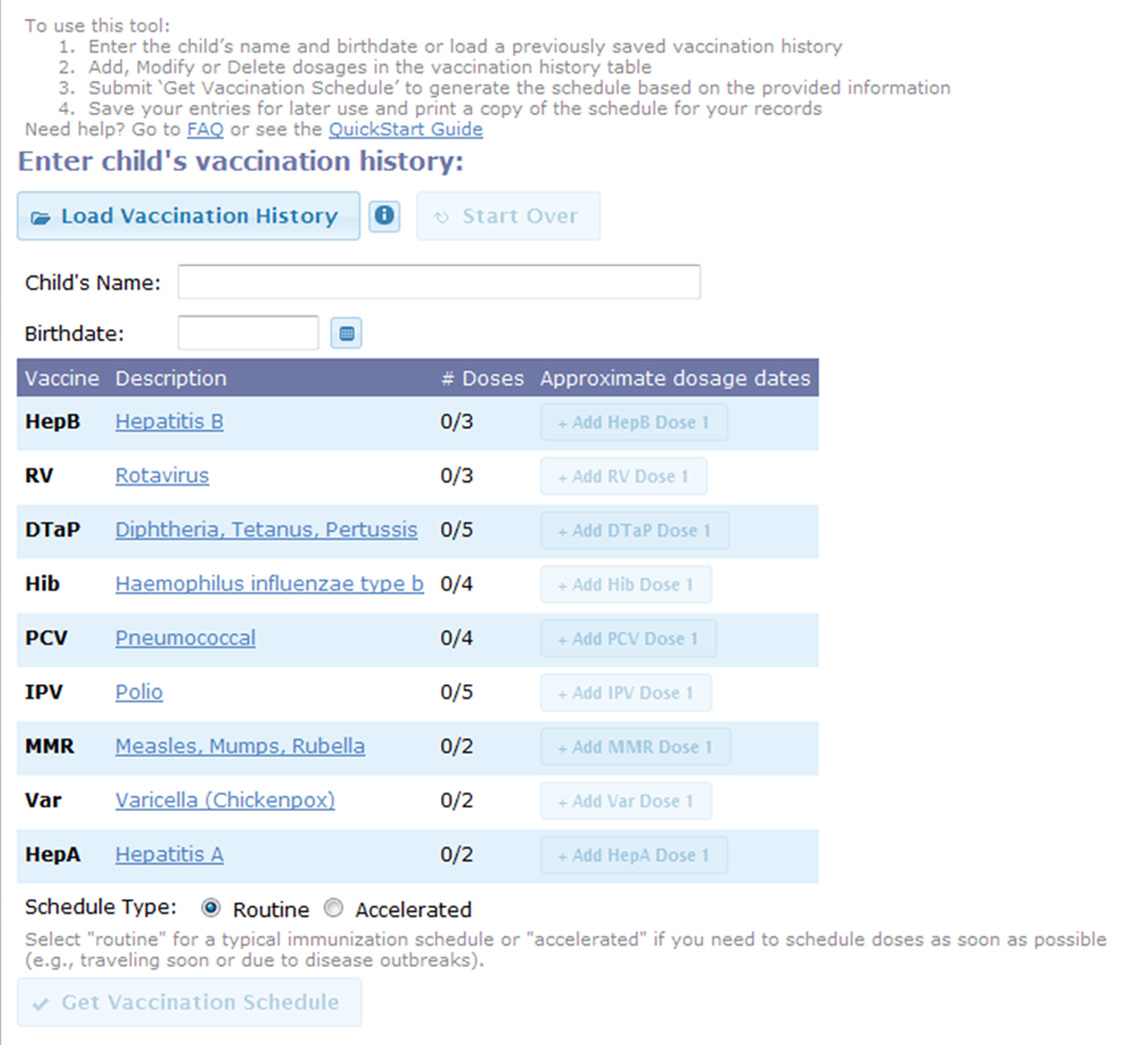Viewport: 1140px width, 1045px height.
Task: Follow the Hepatitis B description link
Action: [x=169, y=422]
